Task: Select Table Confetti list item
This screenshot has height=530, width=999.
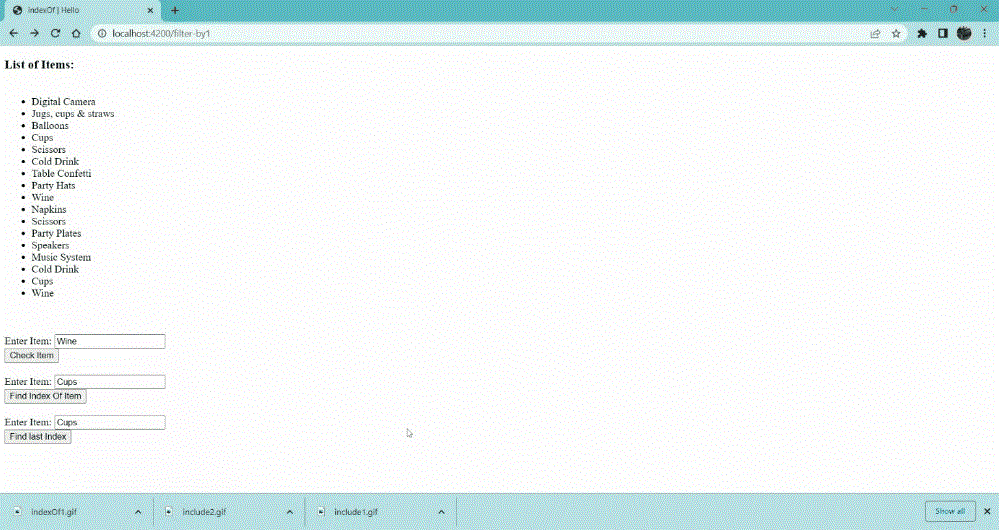Action: pos(61,173)
